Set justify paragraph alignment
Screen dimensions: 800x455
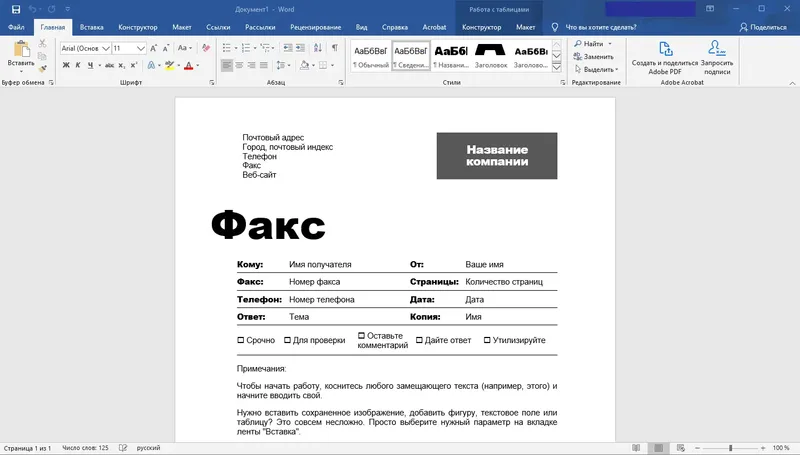tap(264, 65)
